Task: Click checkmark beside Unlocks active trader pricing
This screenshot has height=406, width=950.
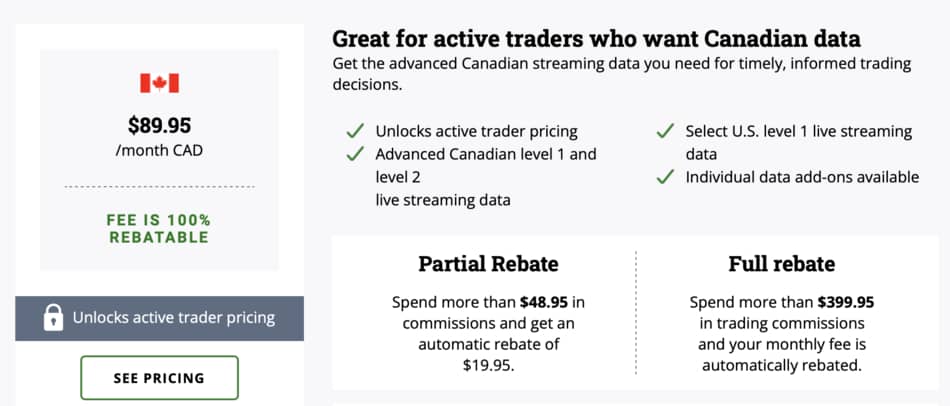Action: [354, 131]
